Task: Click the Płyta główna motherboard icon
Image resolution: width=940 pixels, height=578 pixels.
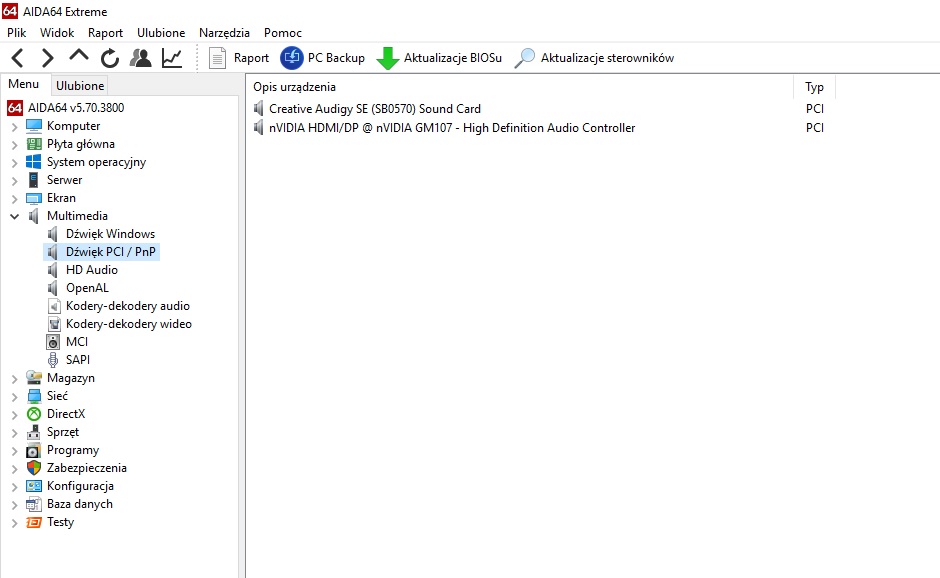Action: [x=34, y=144]
